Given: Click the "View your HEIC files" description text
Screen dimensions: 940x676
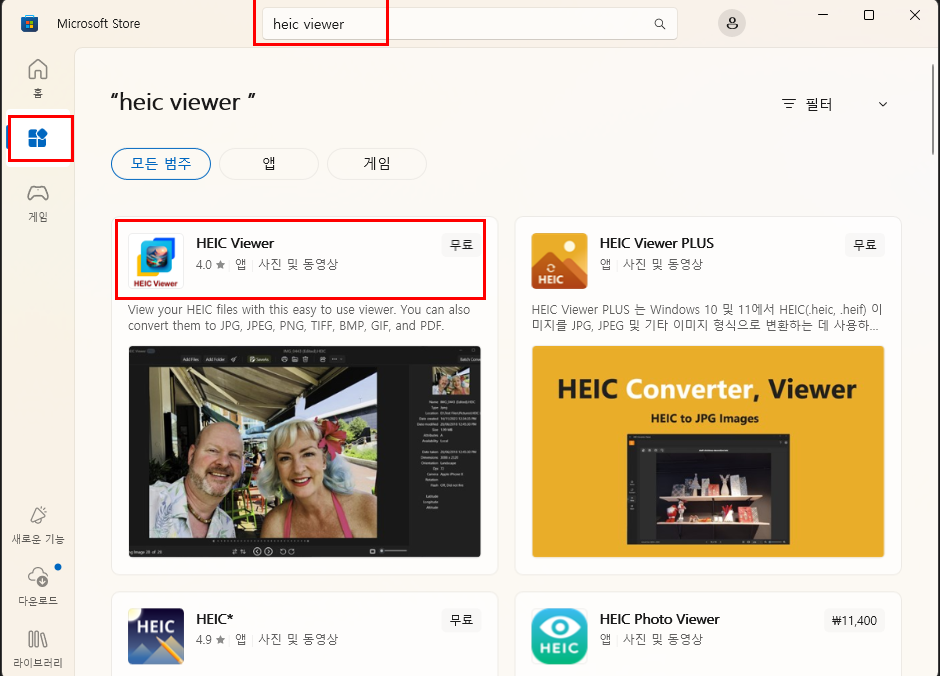Looking at the screenshot, I should pos(299,318).
